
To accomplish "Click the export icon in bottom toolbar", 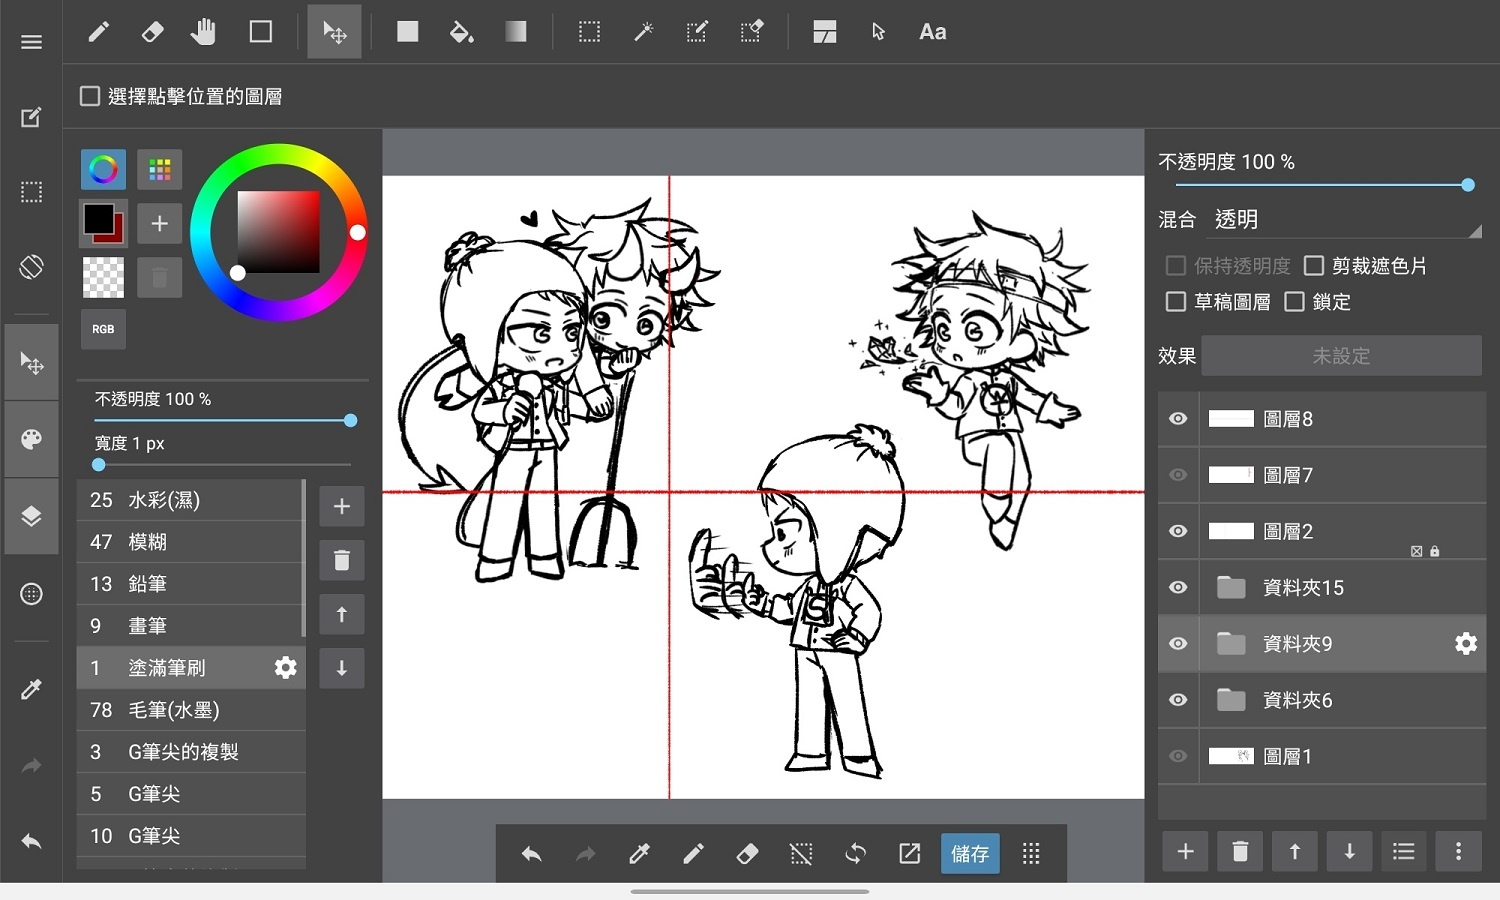I will [x=909, y=853].
